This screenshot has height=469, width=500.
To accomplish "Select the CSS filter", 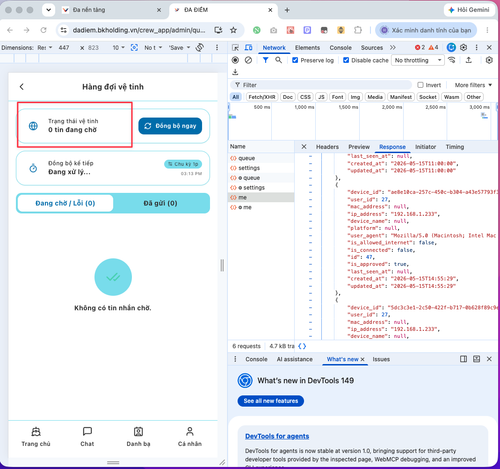I will [x=305, y=97].
